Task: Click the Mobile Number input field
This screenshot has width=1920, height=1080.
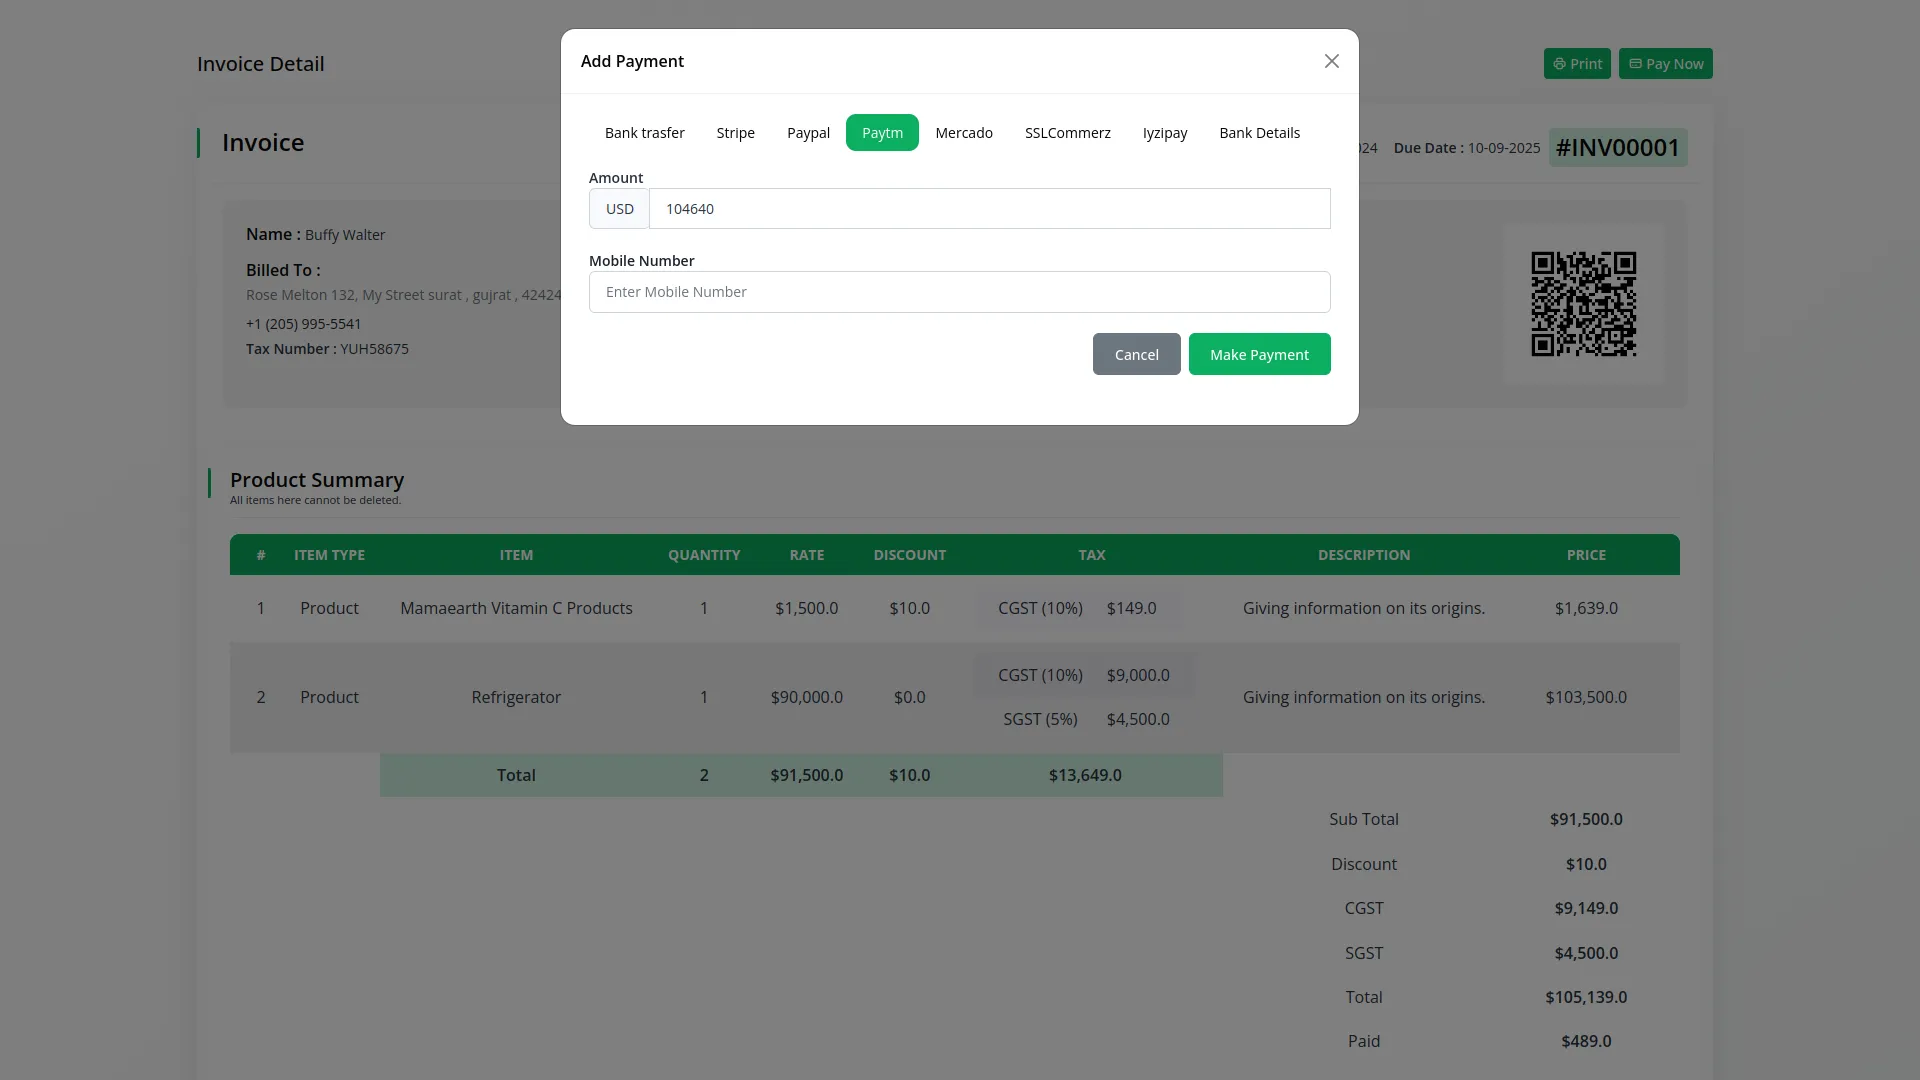Action: [x=959, y=292]
